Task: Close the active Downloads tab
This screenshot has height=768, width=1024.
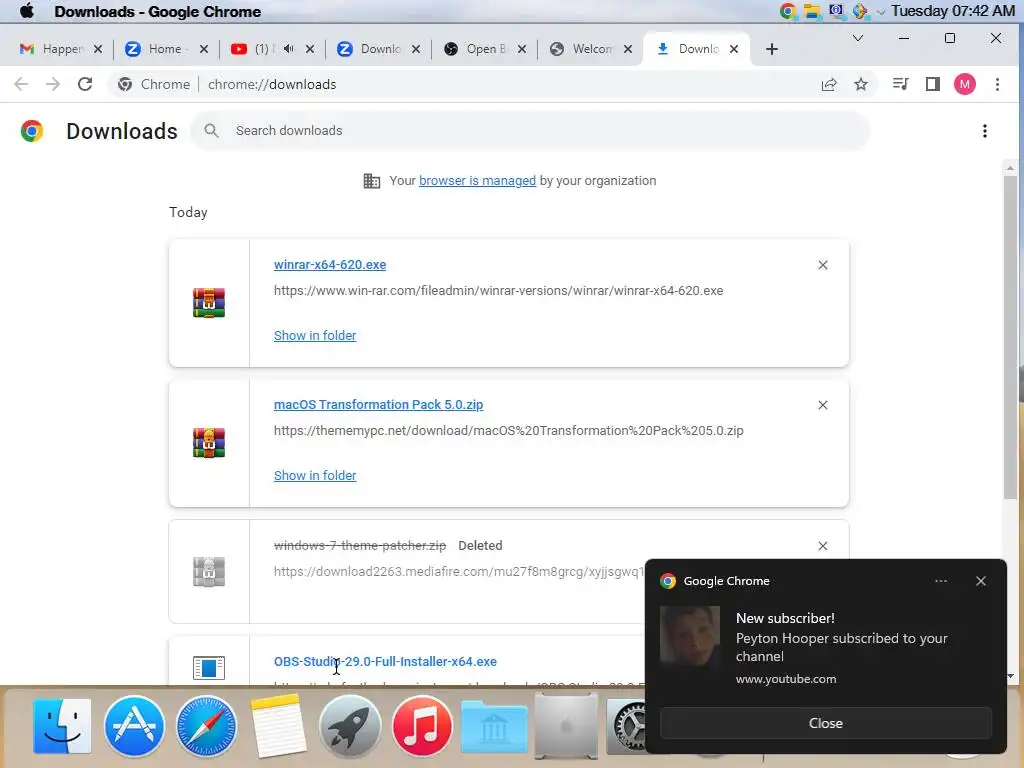Action: (x=733, y=49)
